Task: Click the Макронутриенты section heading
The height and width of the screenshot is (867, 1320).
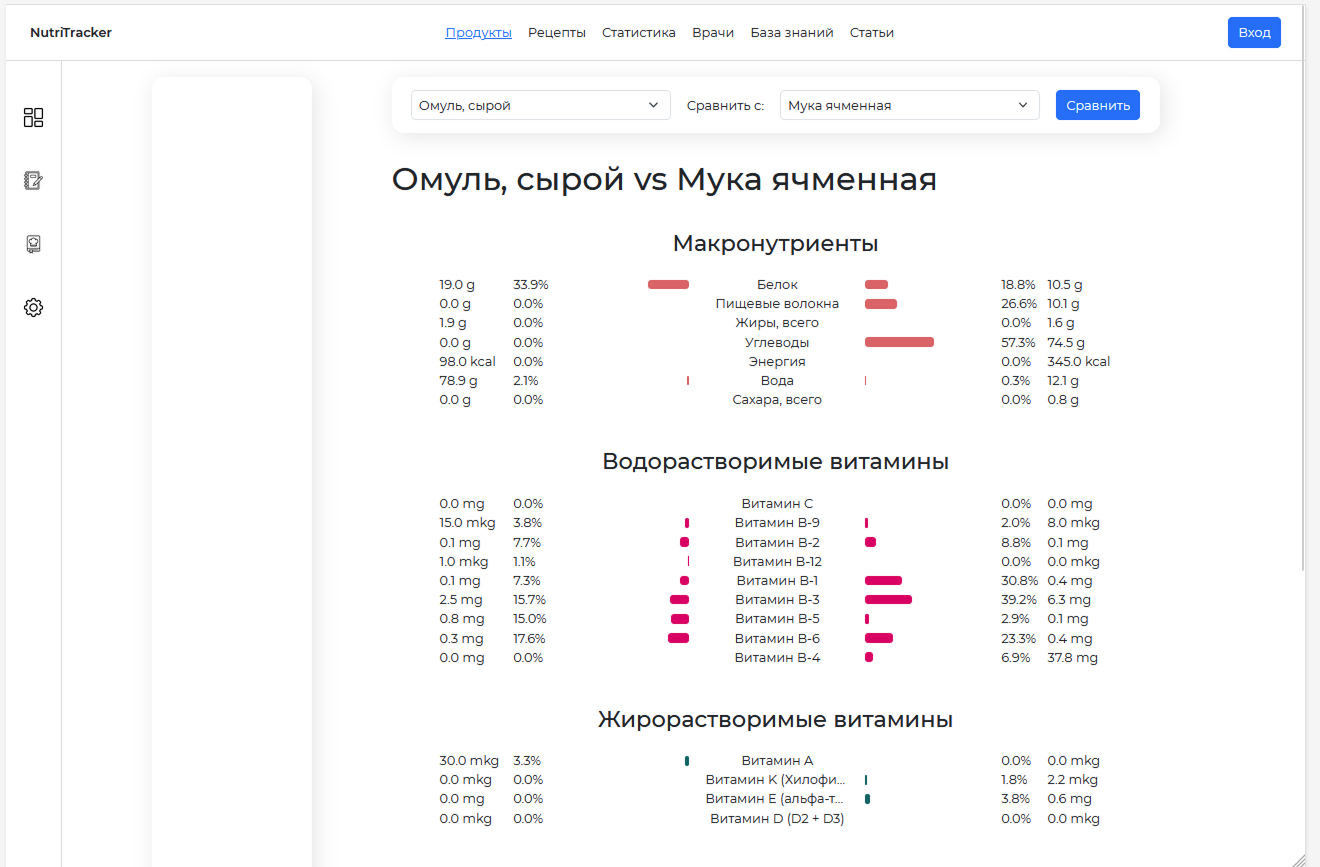Action: 776,243
